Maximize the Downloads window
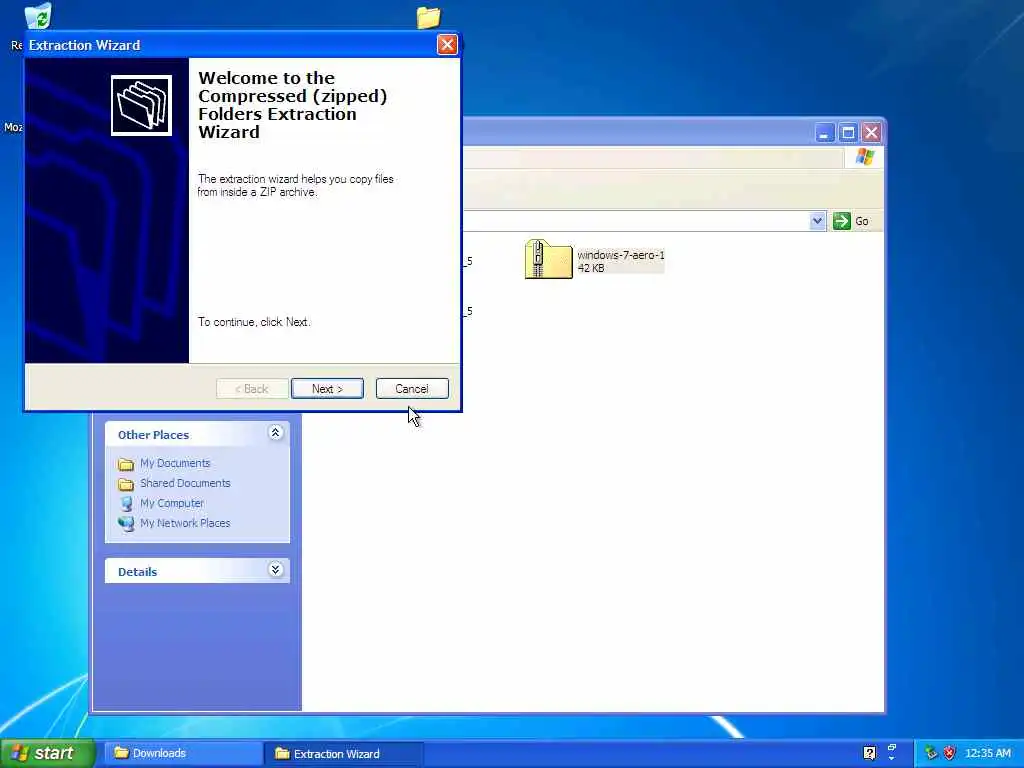This screenshot has height=768, width=1024. click(848, 133)
